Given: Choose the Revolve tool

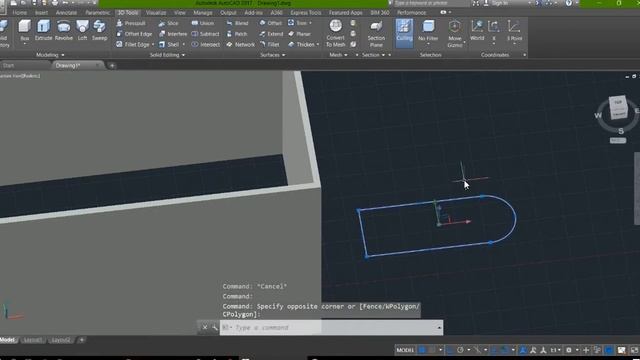Looking at the screenshot, I should click(x=64, y=31).
